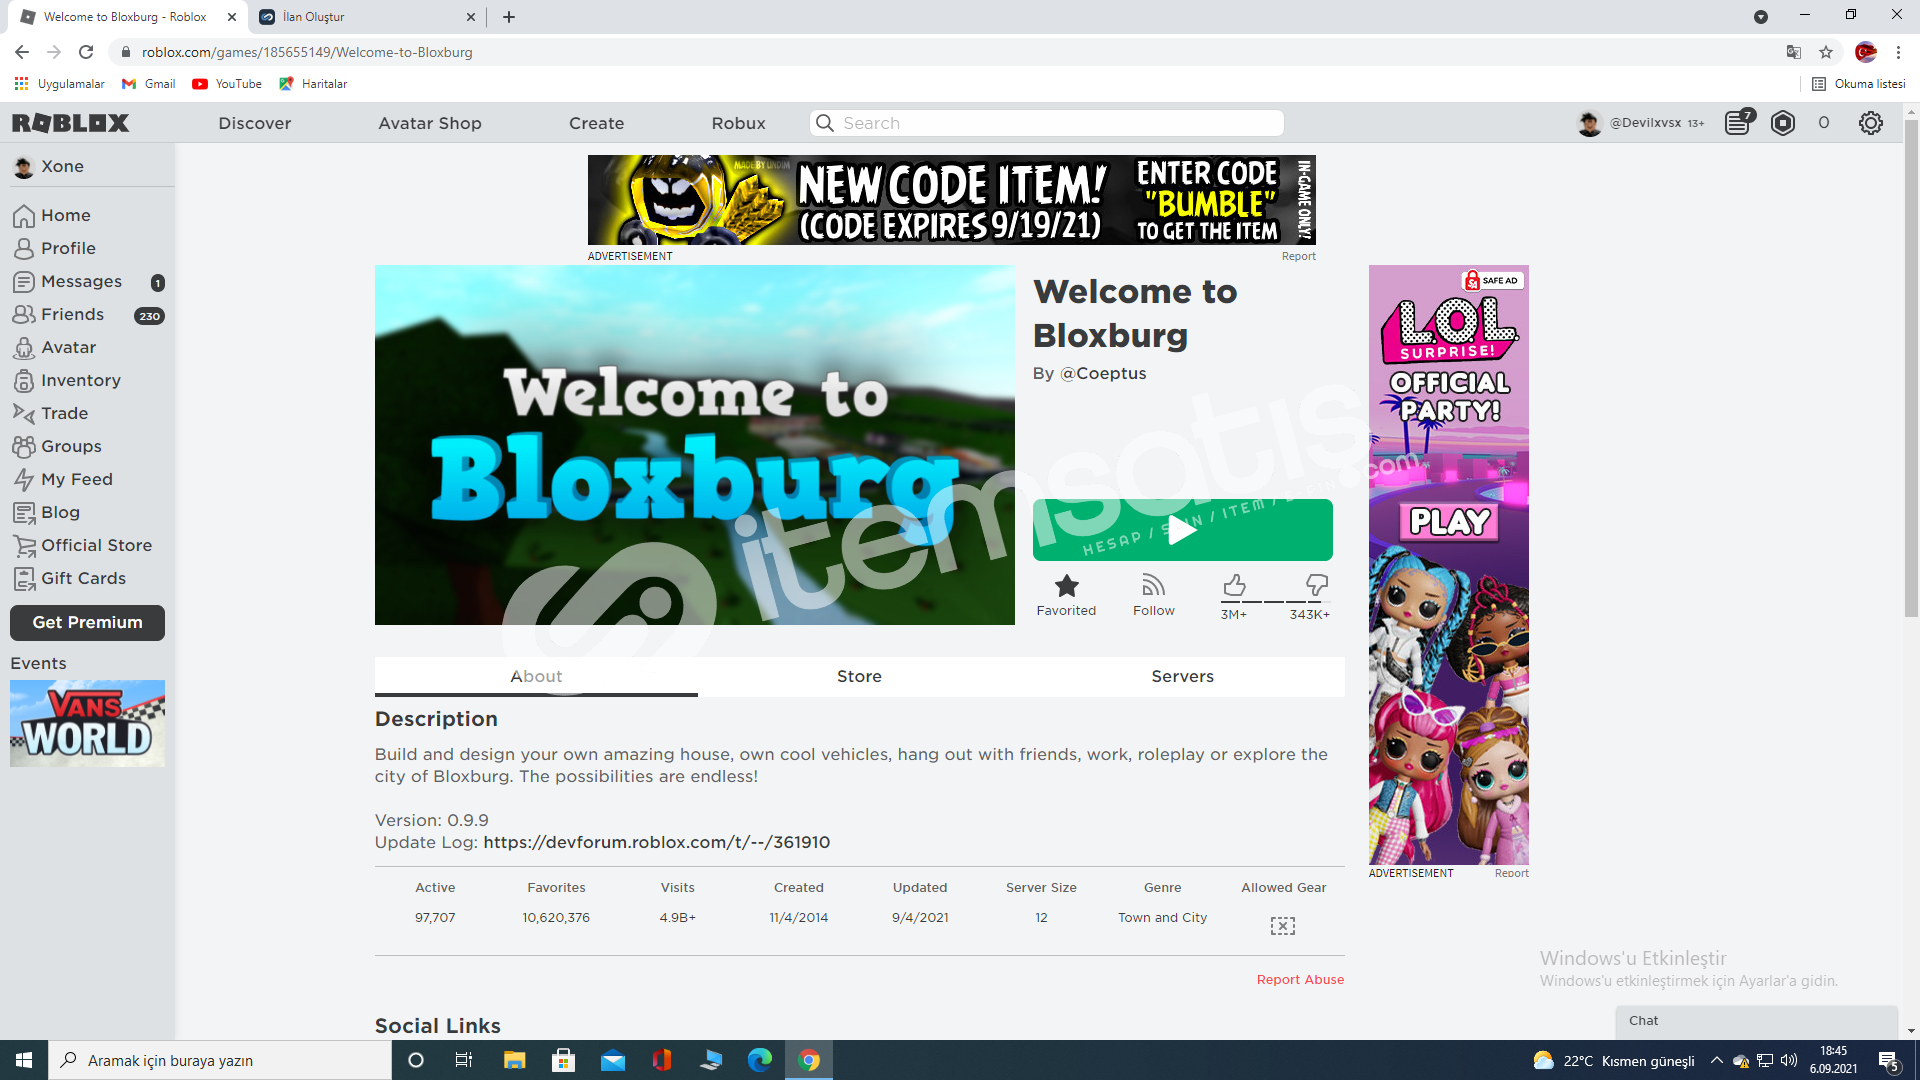1920x1080 pixels.
Task: Click the Roblox search field
Action: (1047, 123)
